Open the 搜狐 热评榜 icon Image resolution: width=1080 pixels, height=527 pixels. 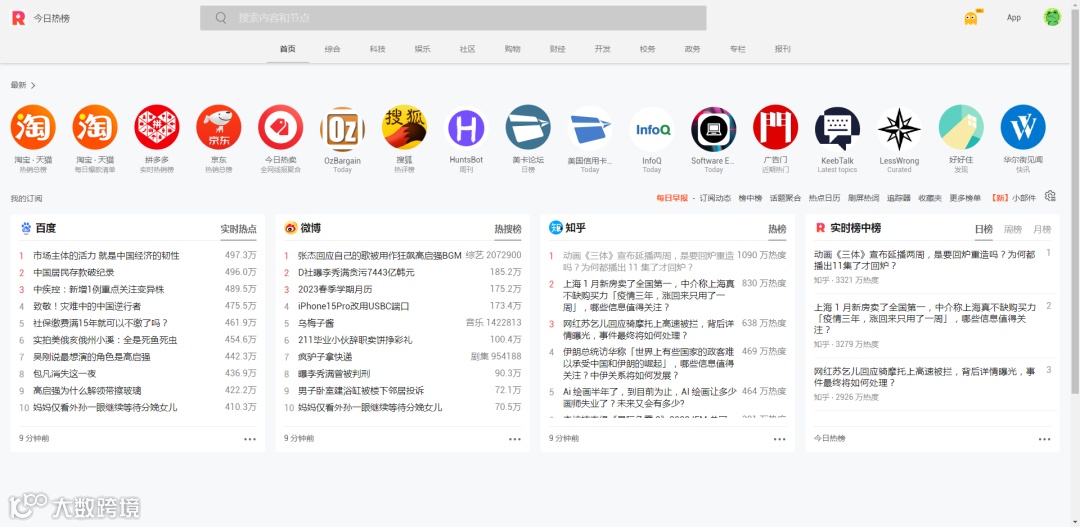[404, 127]
